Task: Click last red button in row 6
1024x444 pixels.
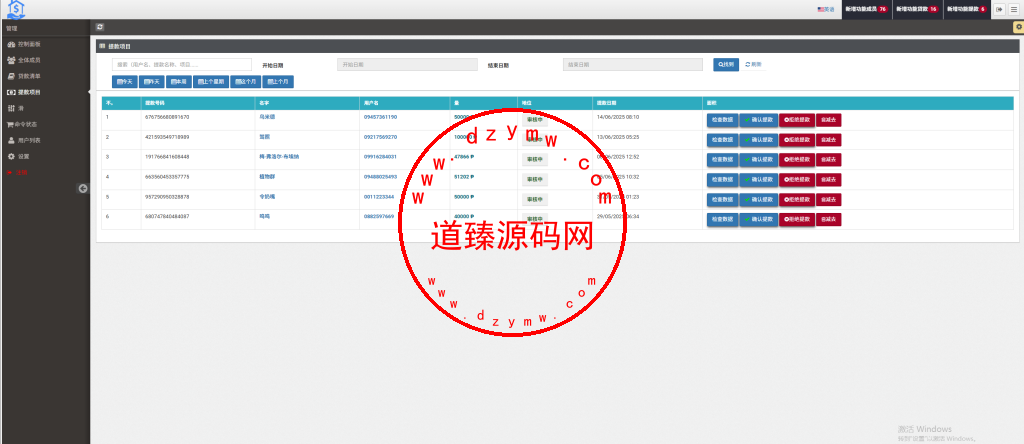Action: pyautogui.click(x=829, y=219)
